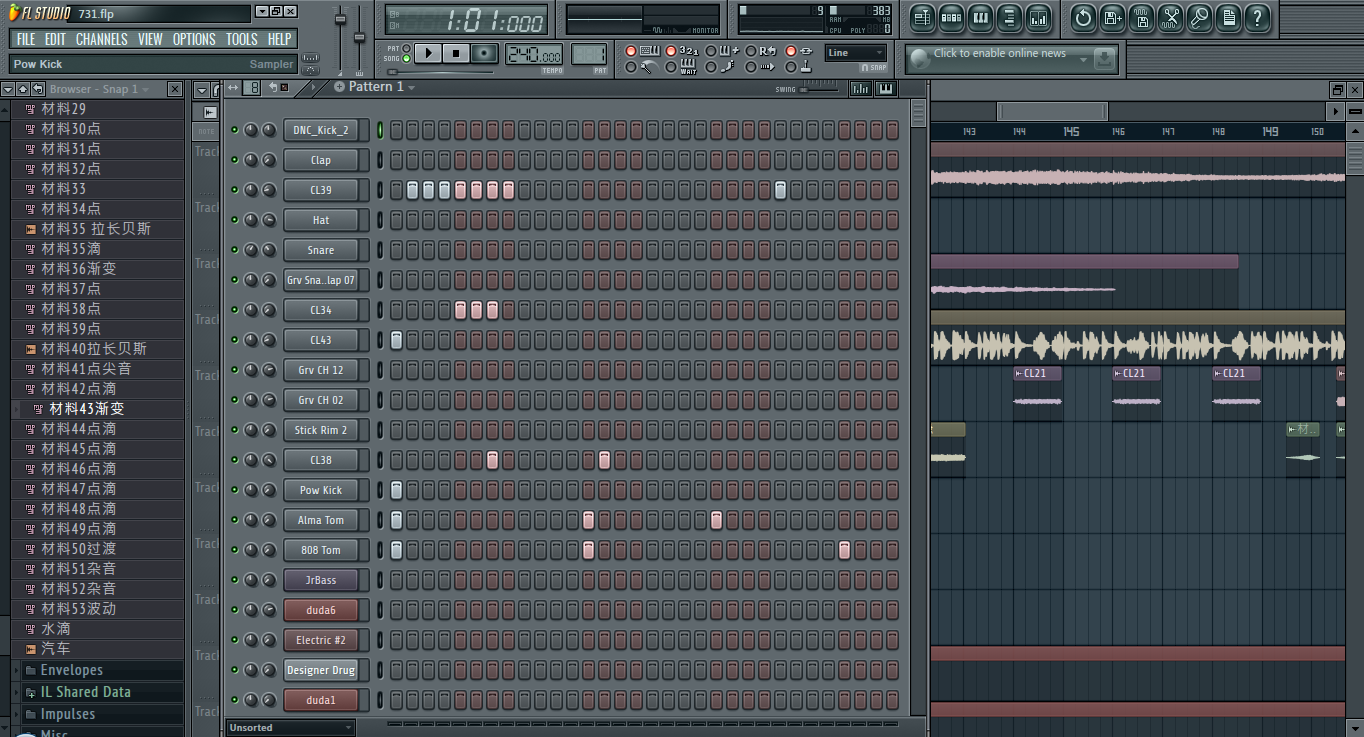Show the browser via its toolbar icon
1364x737 pixels.
[1009, 17]
